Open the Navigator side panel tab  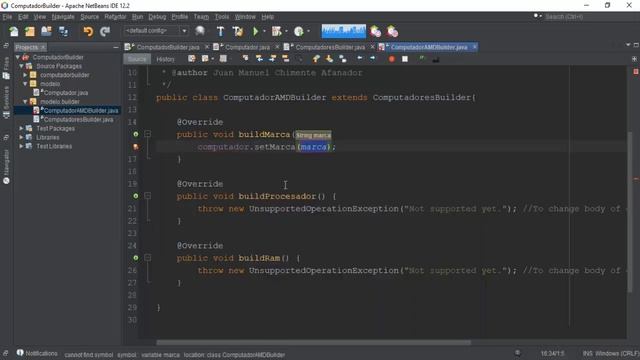[x=6, y=167]
